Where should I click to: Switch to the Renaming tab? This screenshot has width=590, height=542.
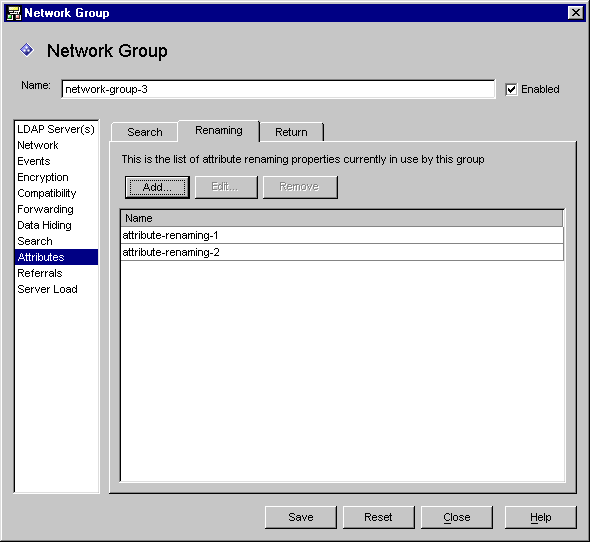point(219,131)
